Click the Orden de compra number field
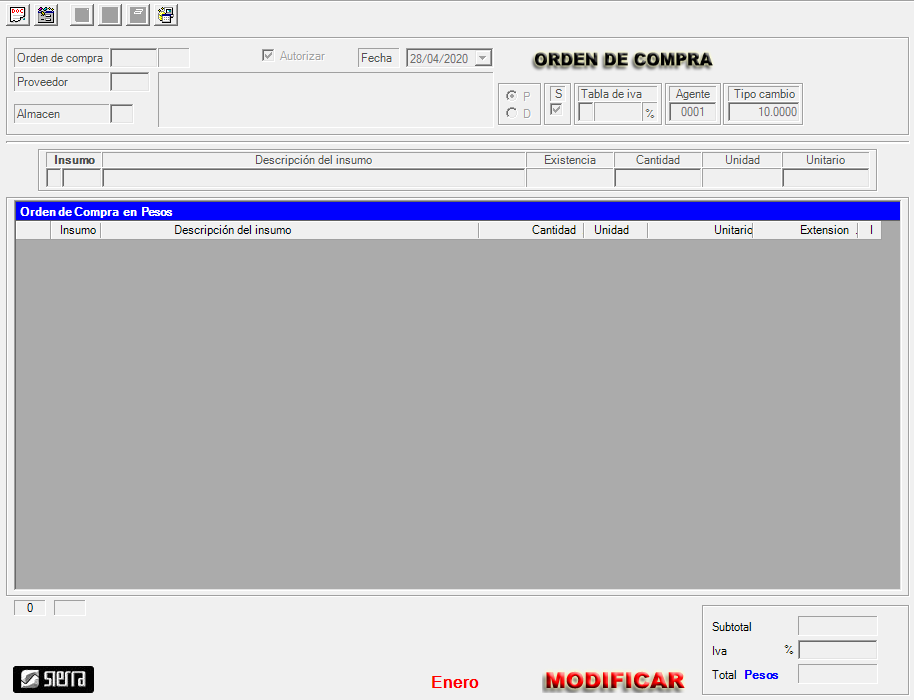 [133, 58]
